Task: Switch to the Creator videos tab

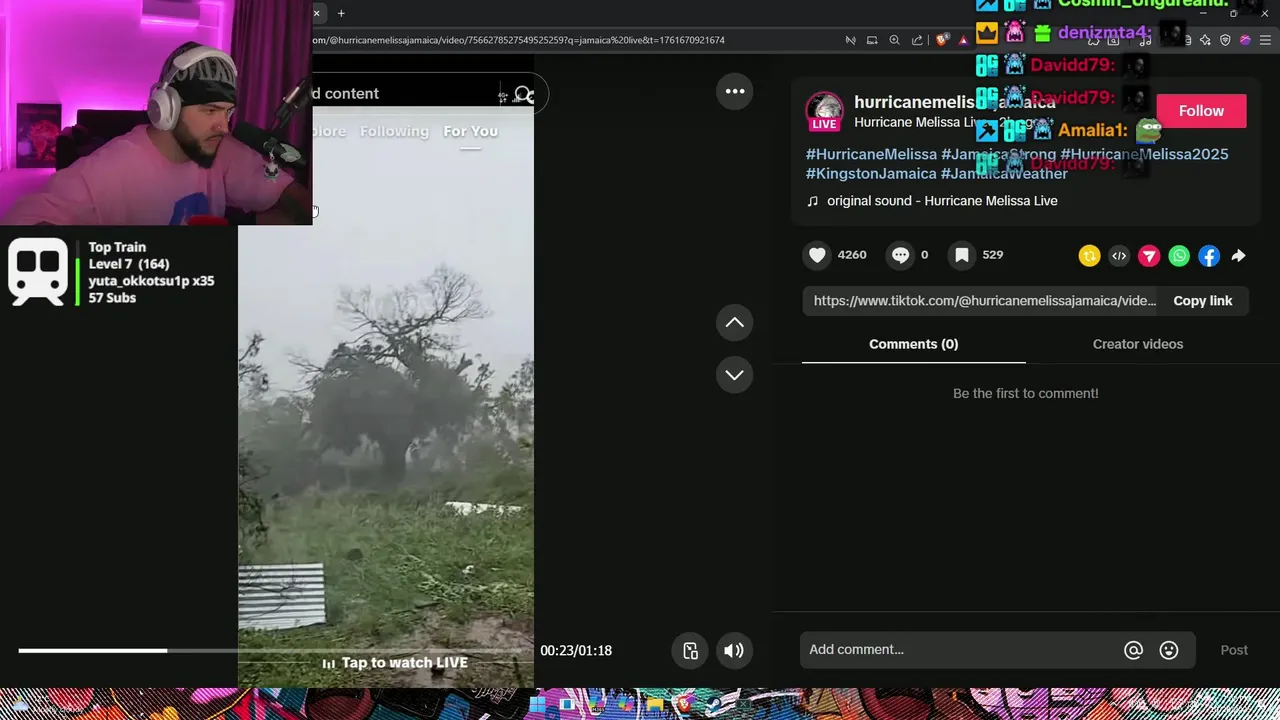Action: [x=1137, y=344]
